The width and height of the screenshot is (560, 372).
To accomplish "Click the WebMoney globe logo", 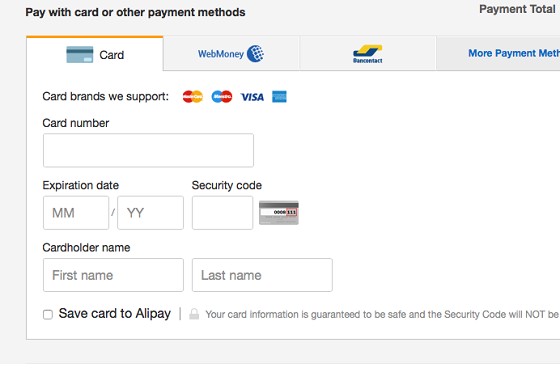I will point(255,54).
